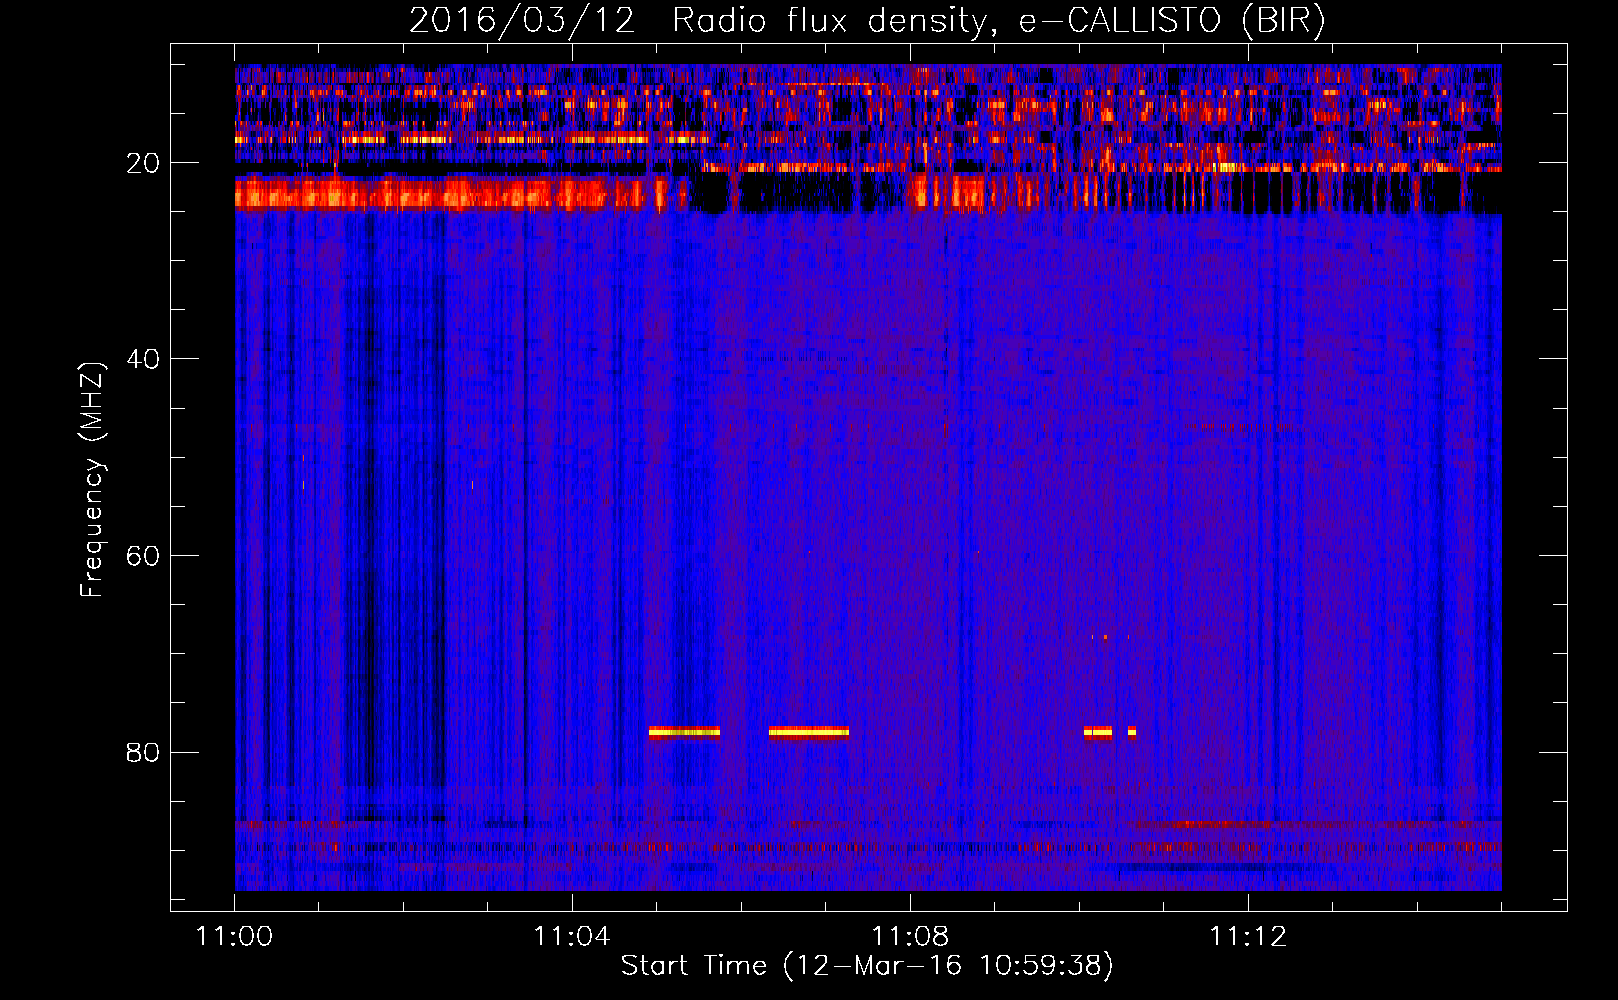Click the "11:00" time tick label
This screenshot has height=1000, width=1618.
234,937
